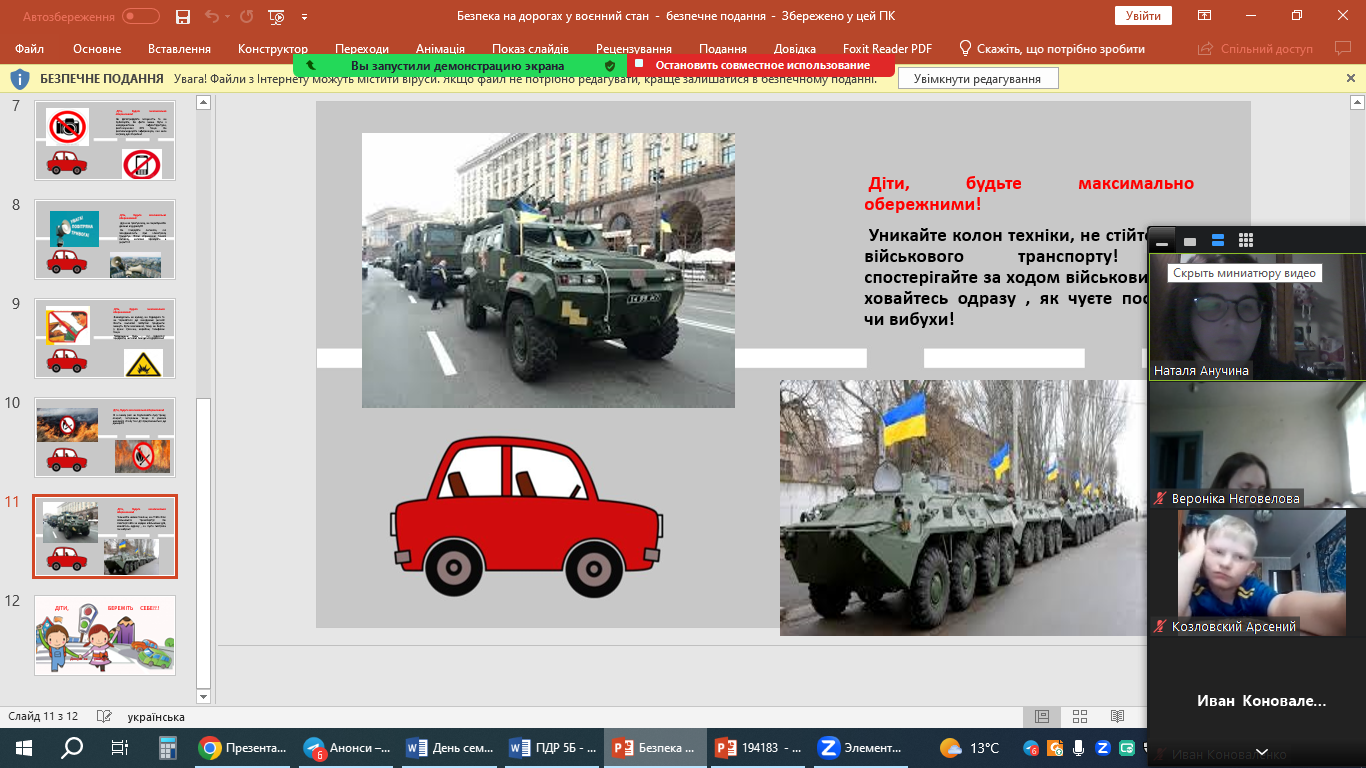
Task: Switch to Chrome Презента... taskbar window
Action: [243, 747]
